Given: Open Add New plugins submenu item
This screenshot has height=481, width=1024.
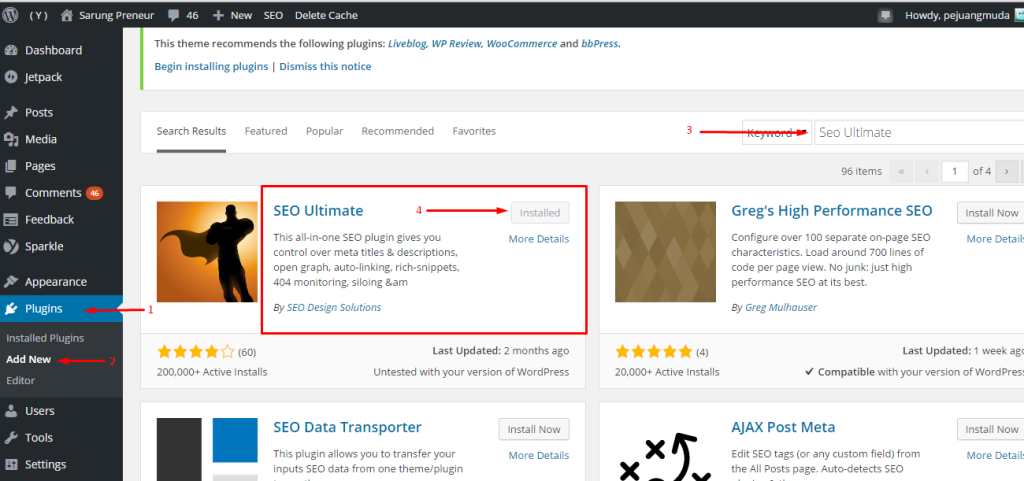Looking at the screenshot, I should pos(28,359).
